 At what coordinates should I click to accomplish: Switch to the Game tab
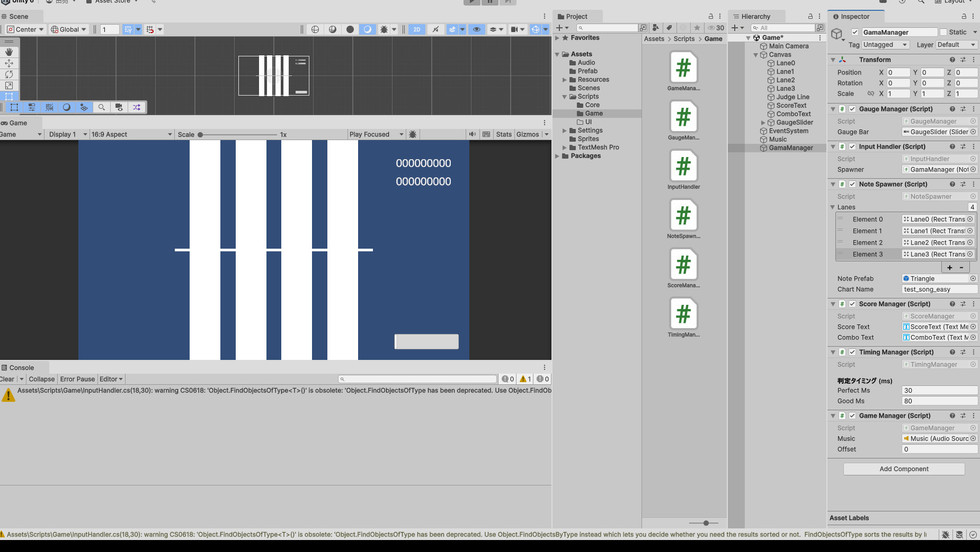coord(18,123)
